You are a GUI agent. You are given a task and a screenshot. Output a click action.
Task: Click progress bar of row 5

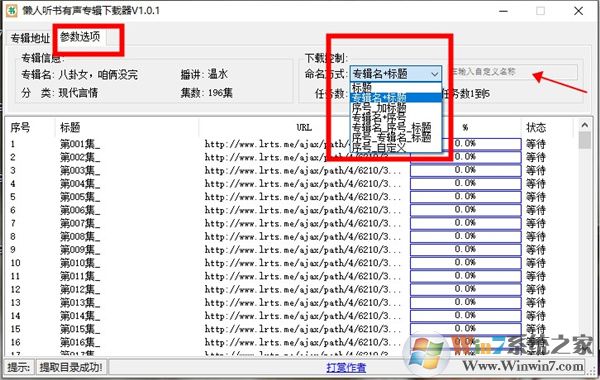(x=465, y=197)
